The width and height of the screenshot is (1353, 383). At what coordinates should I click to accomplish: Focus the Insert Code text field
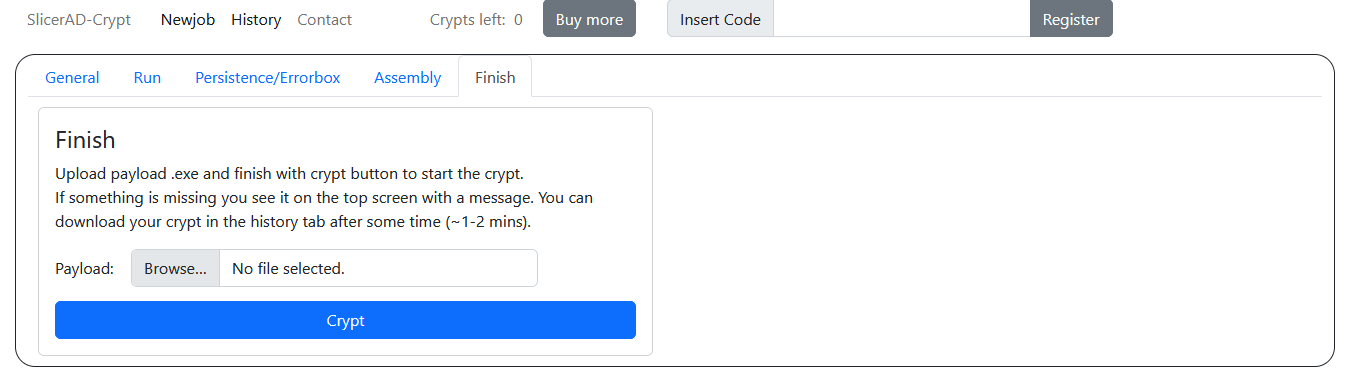point(902,19)
